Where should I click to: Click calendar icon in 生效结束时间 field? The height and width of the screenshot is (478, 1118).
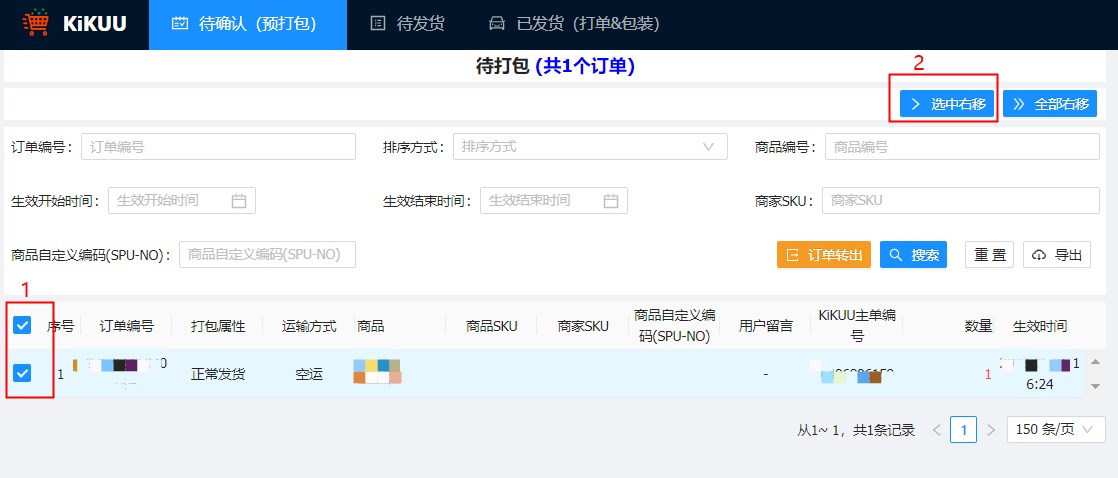(610, 200)
